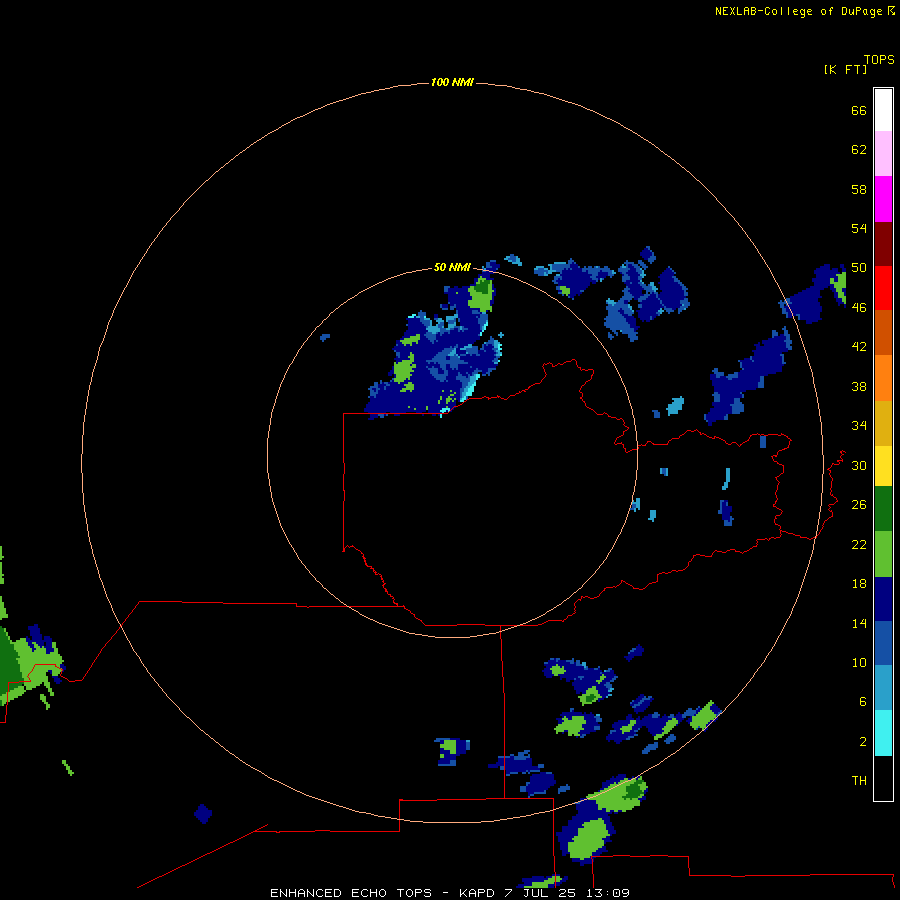
Task: Click the mustard gold legend swatch
Action: coord(883,422)
